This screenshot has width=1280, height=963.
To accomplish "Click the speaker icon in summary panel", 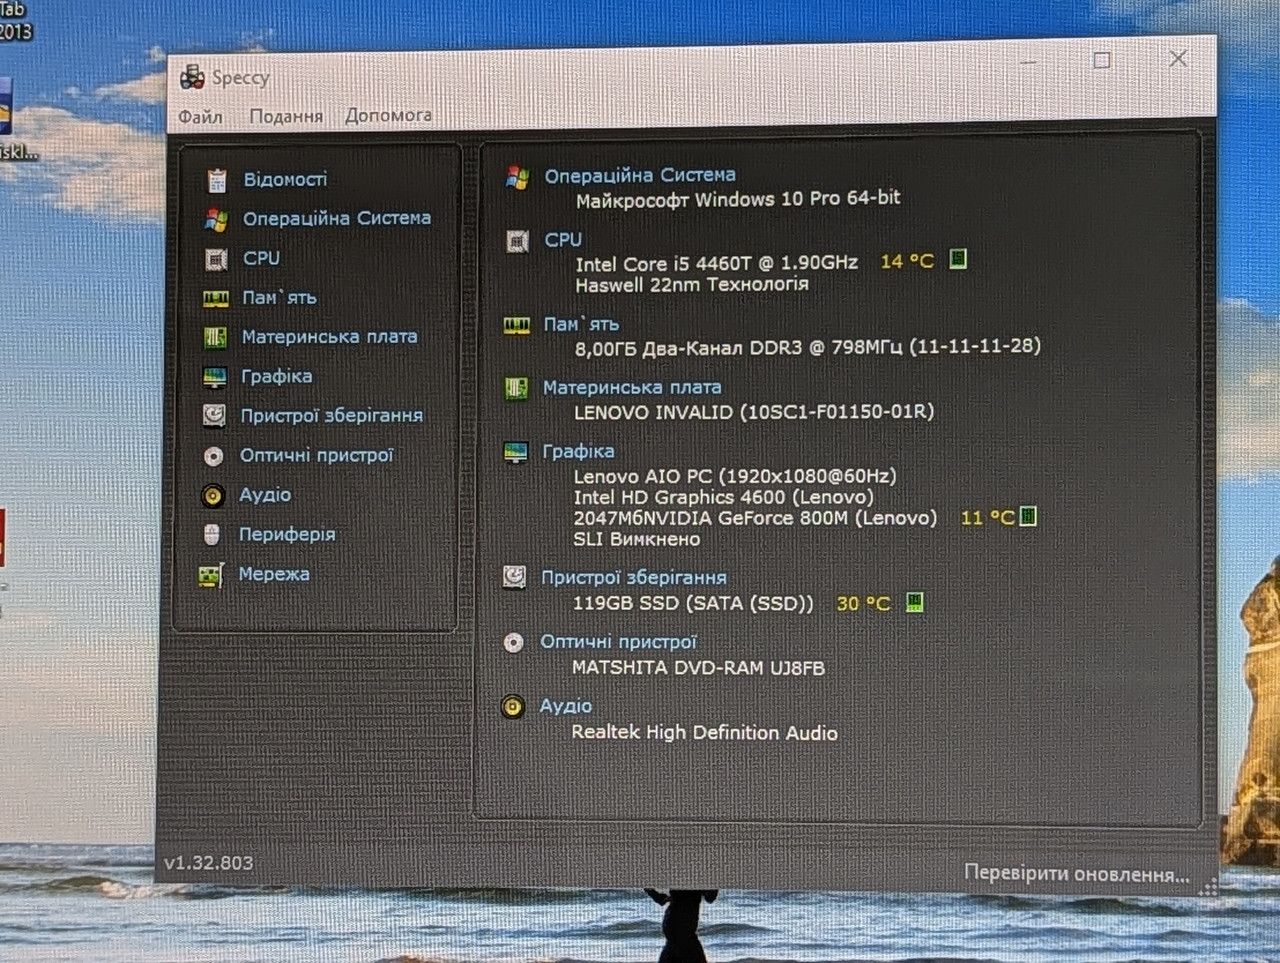I will [512, 707].
